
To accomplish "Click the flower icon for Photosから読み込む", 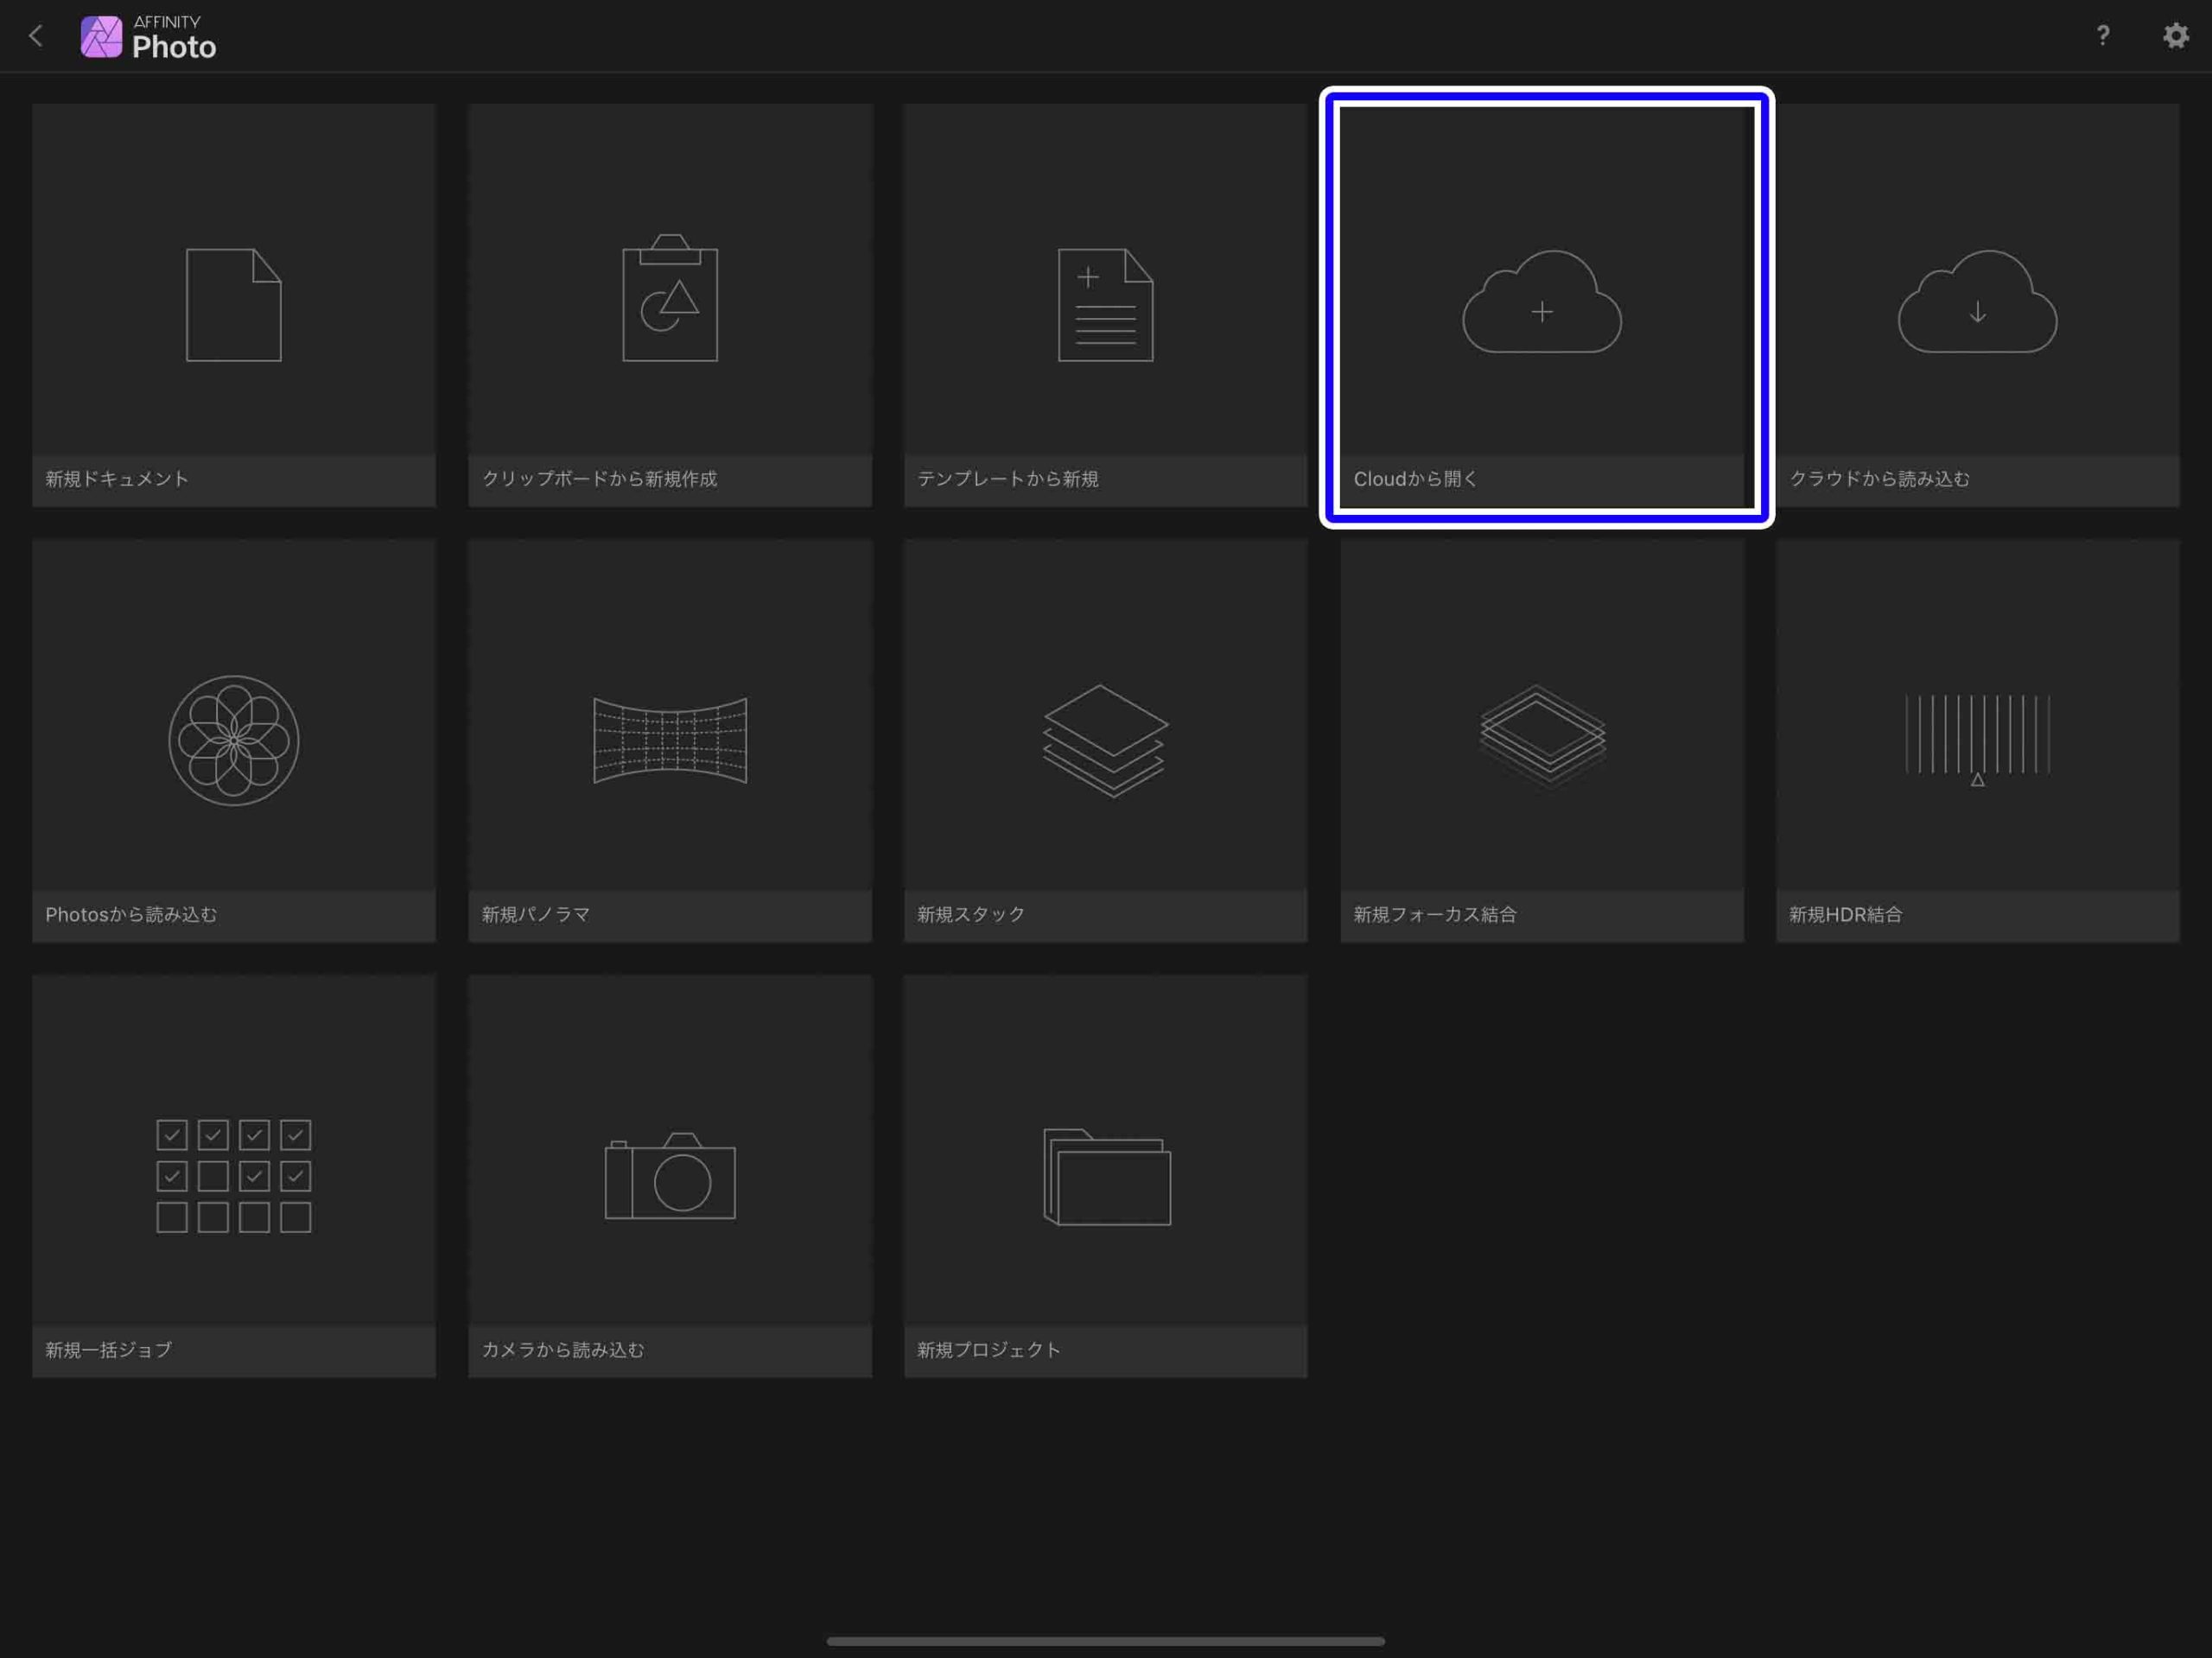I will [234, 740].
